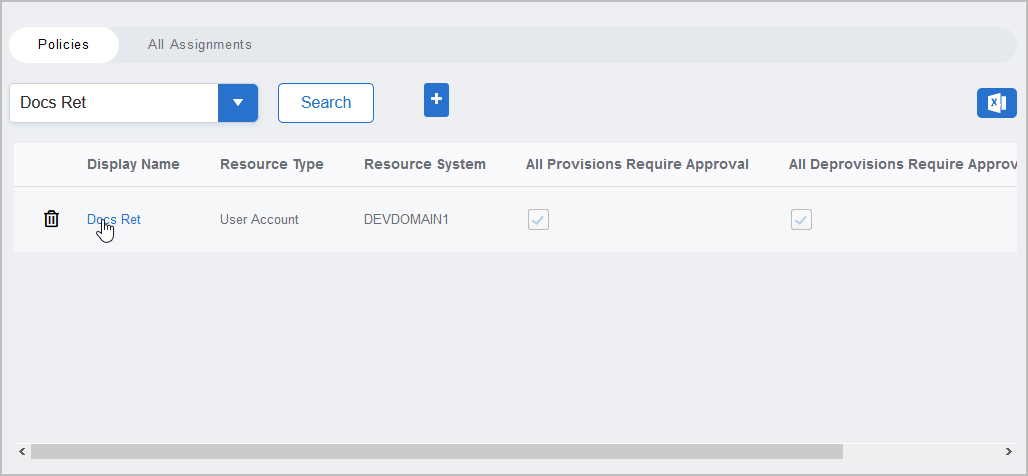The height and width of the screenshot is (476, 1028).
Task: Delete the Docs Ret policy with trash icon
Action: tap(52, 219)
